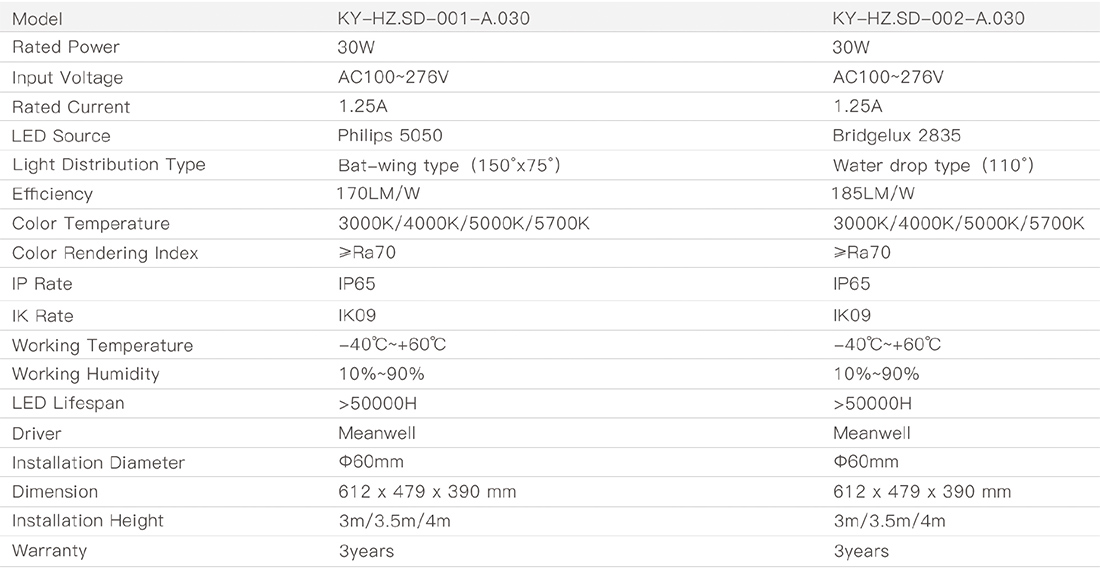Click the Bat-wing type distribution value
1100x574 pixels.
point(448,165)
